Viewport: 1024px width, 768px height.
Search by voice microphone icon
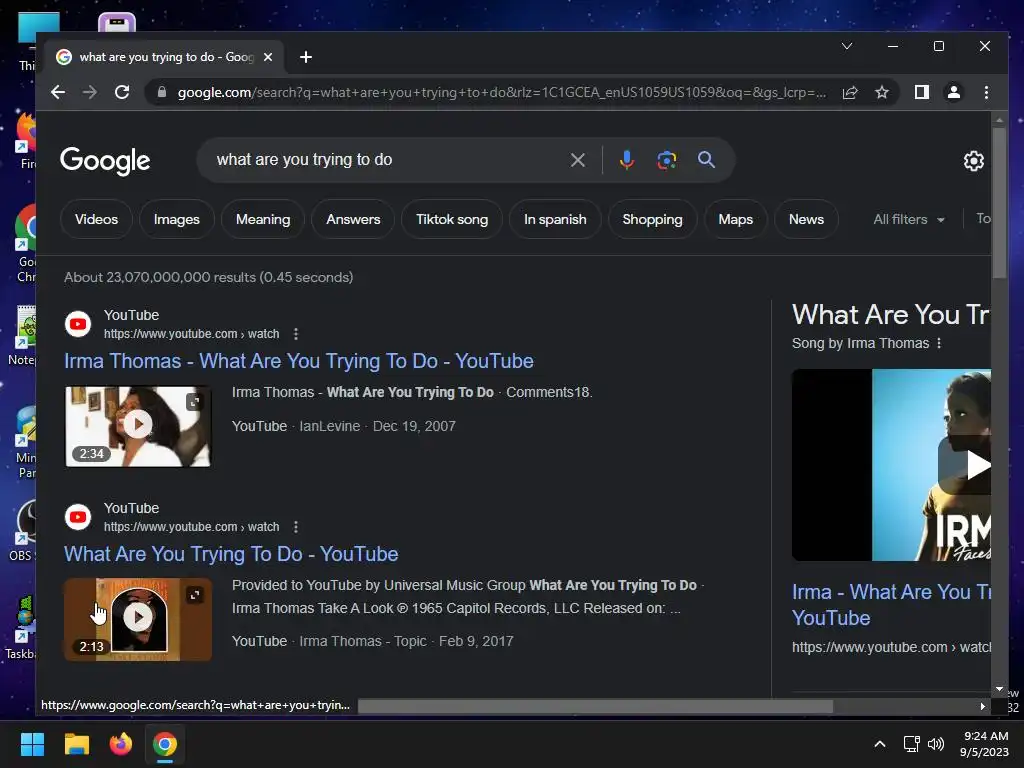626,160
